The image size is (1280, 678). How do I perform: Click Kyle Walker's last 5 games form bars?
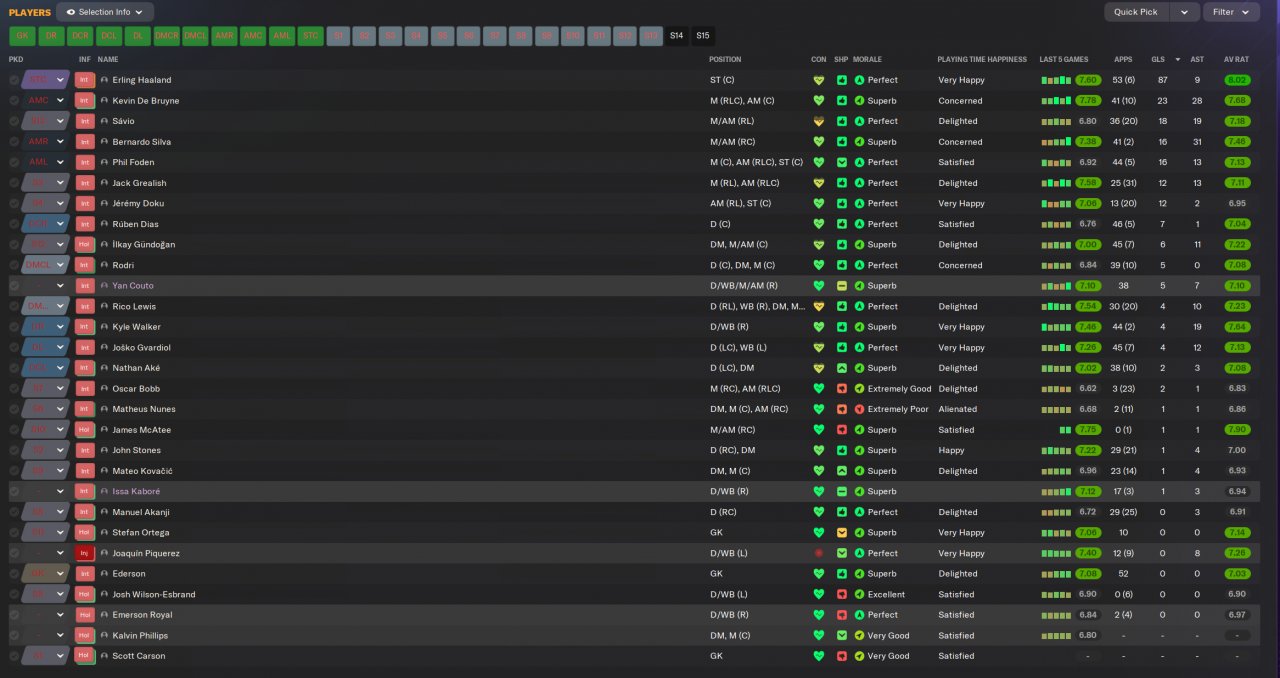1056,327
